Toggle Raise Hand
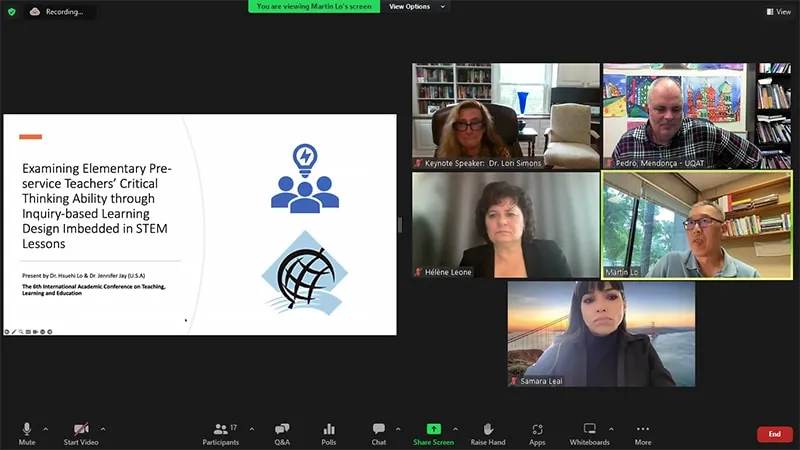The image size is (800, 450). 488,432
